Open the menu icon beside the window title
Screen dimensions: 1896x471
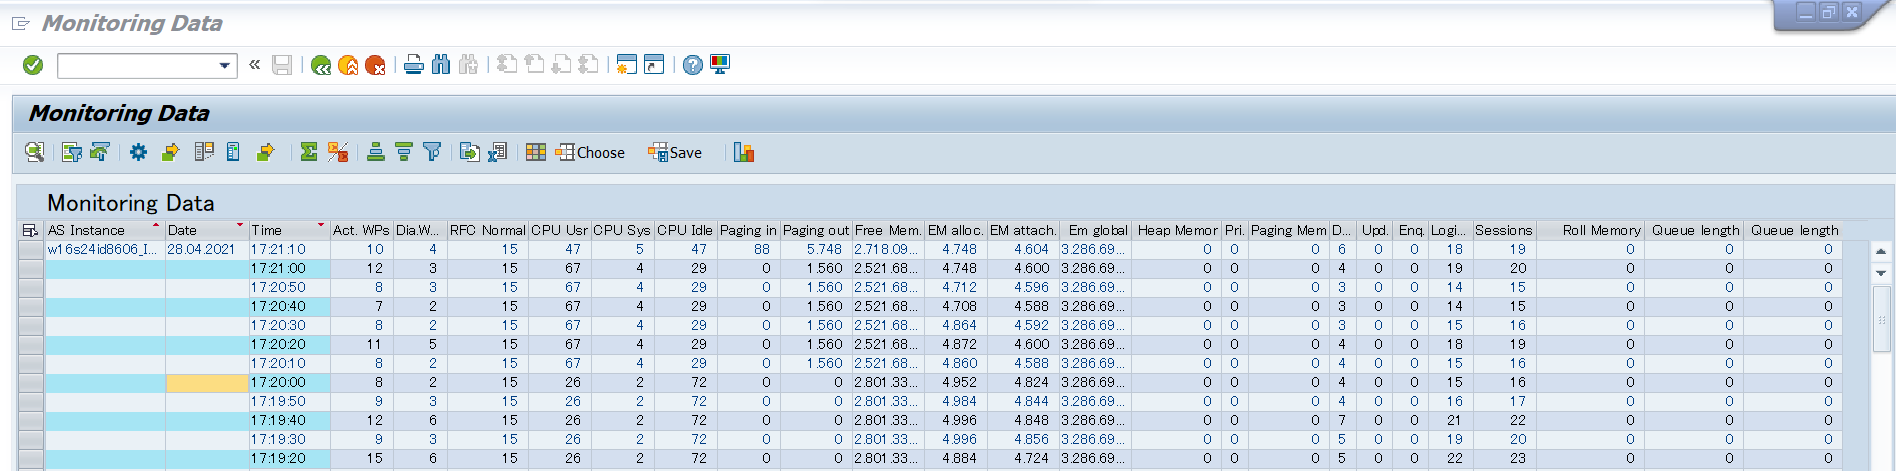click(20, 23)
